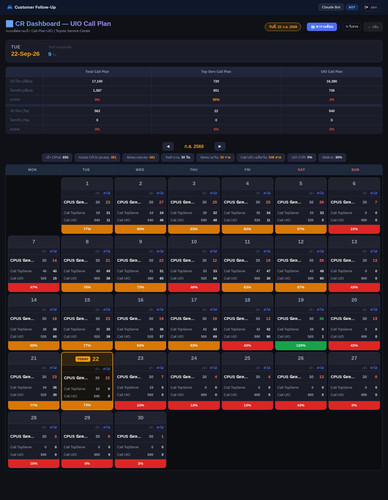
Task: Click the orange date pill in the header
Action: click(283, 27)
